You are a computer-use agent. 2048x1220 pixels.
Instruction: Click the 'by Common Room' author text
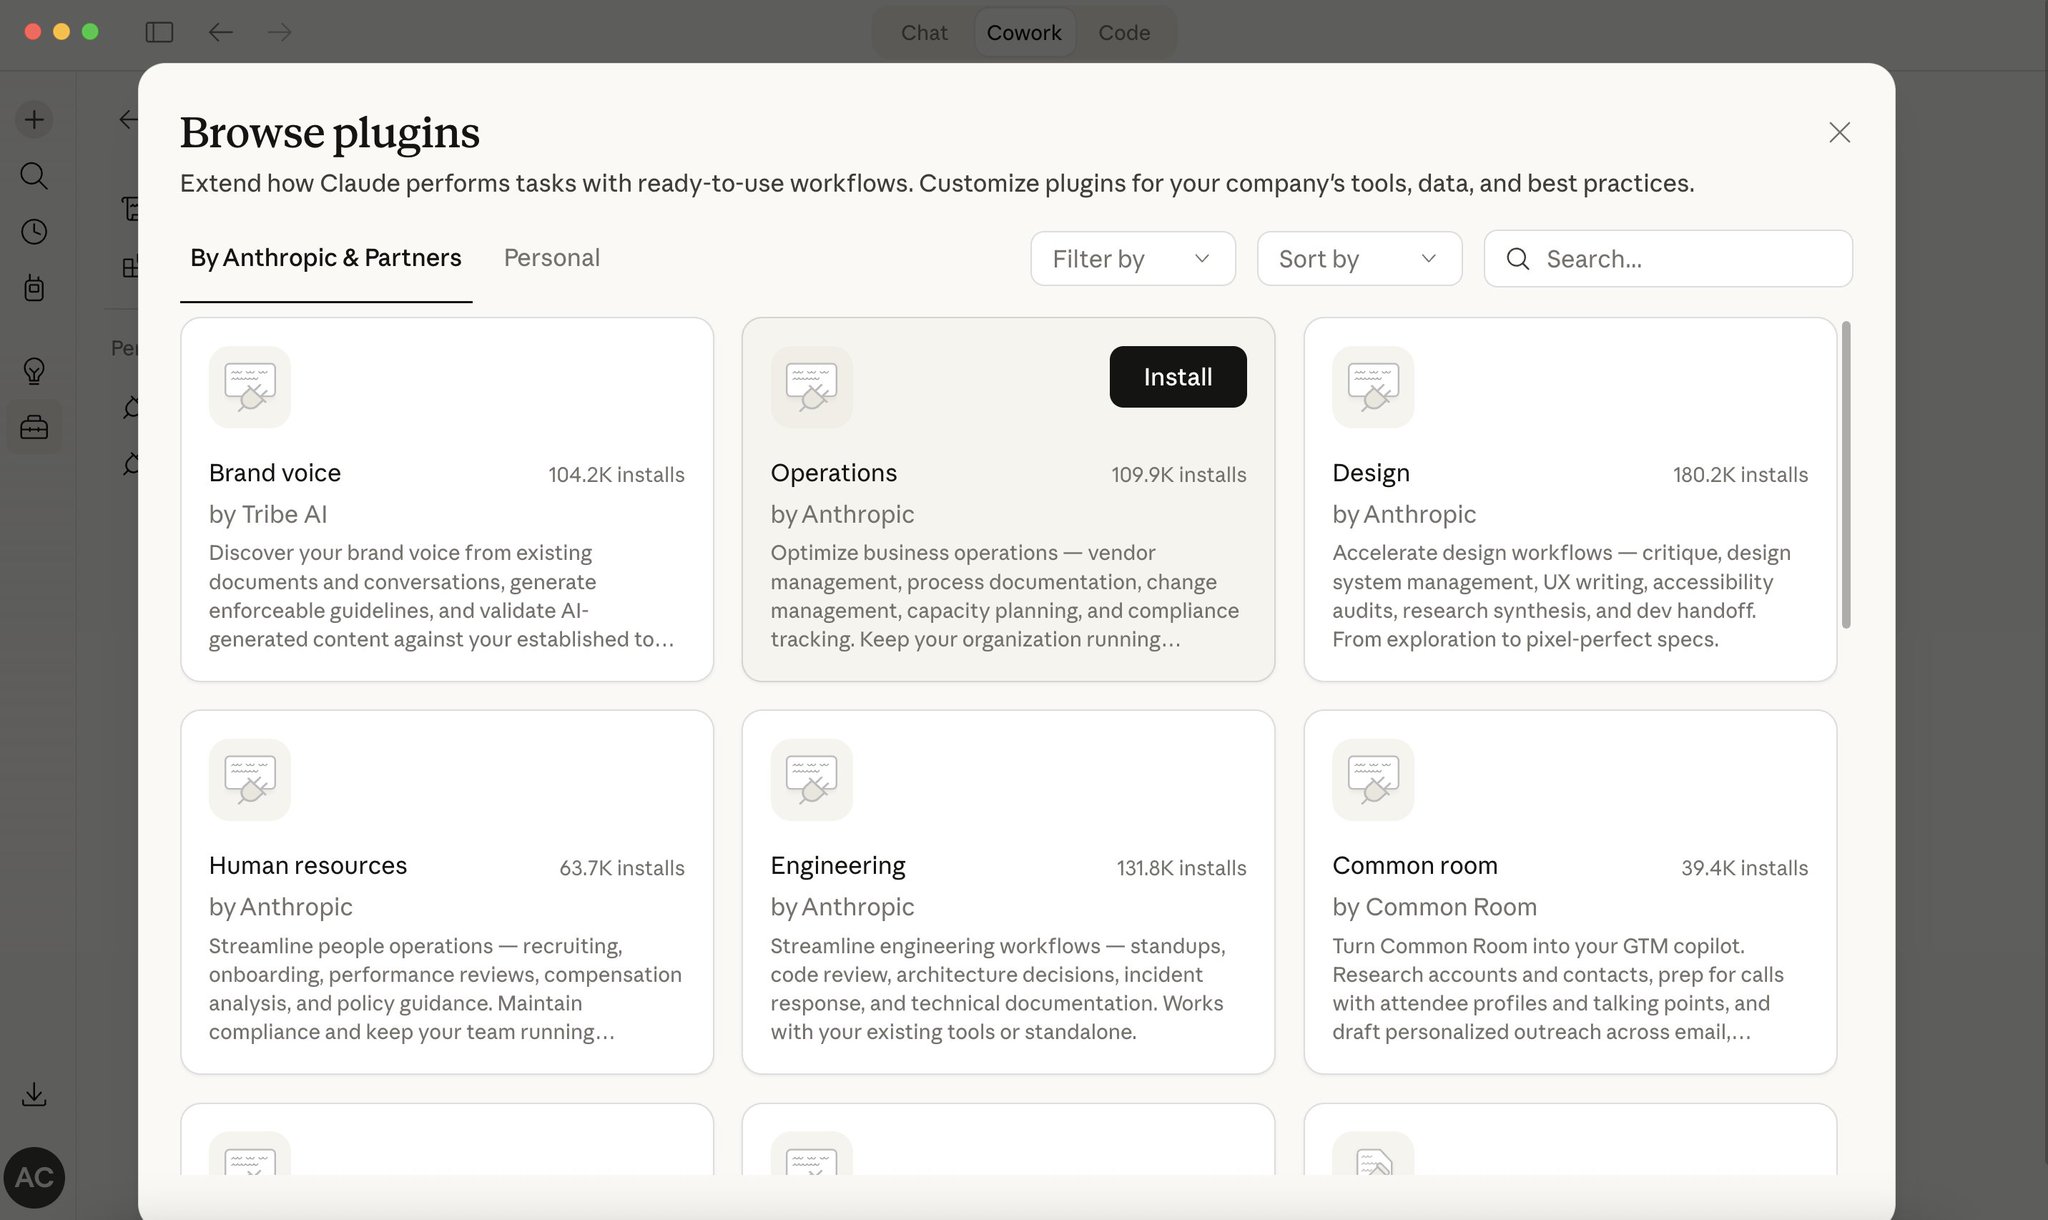(x=1435, y=907)
